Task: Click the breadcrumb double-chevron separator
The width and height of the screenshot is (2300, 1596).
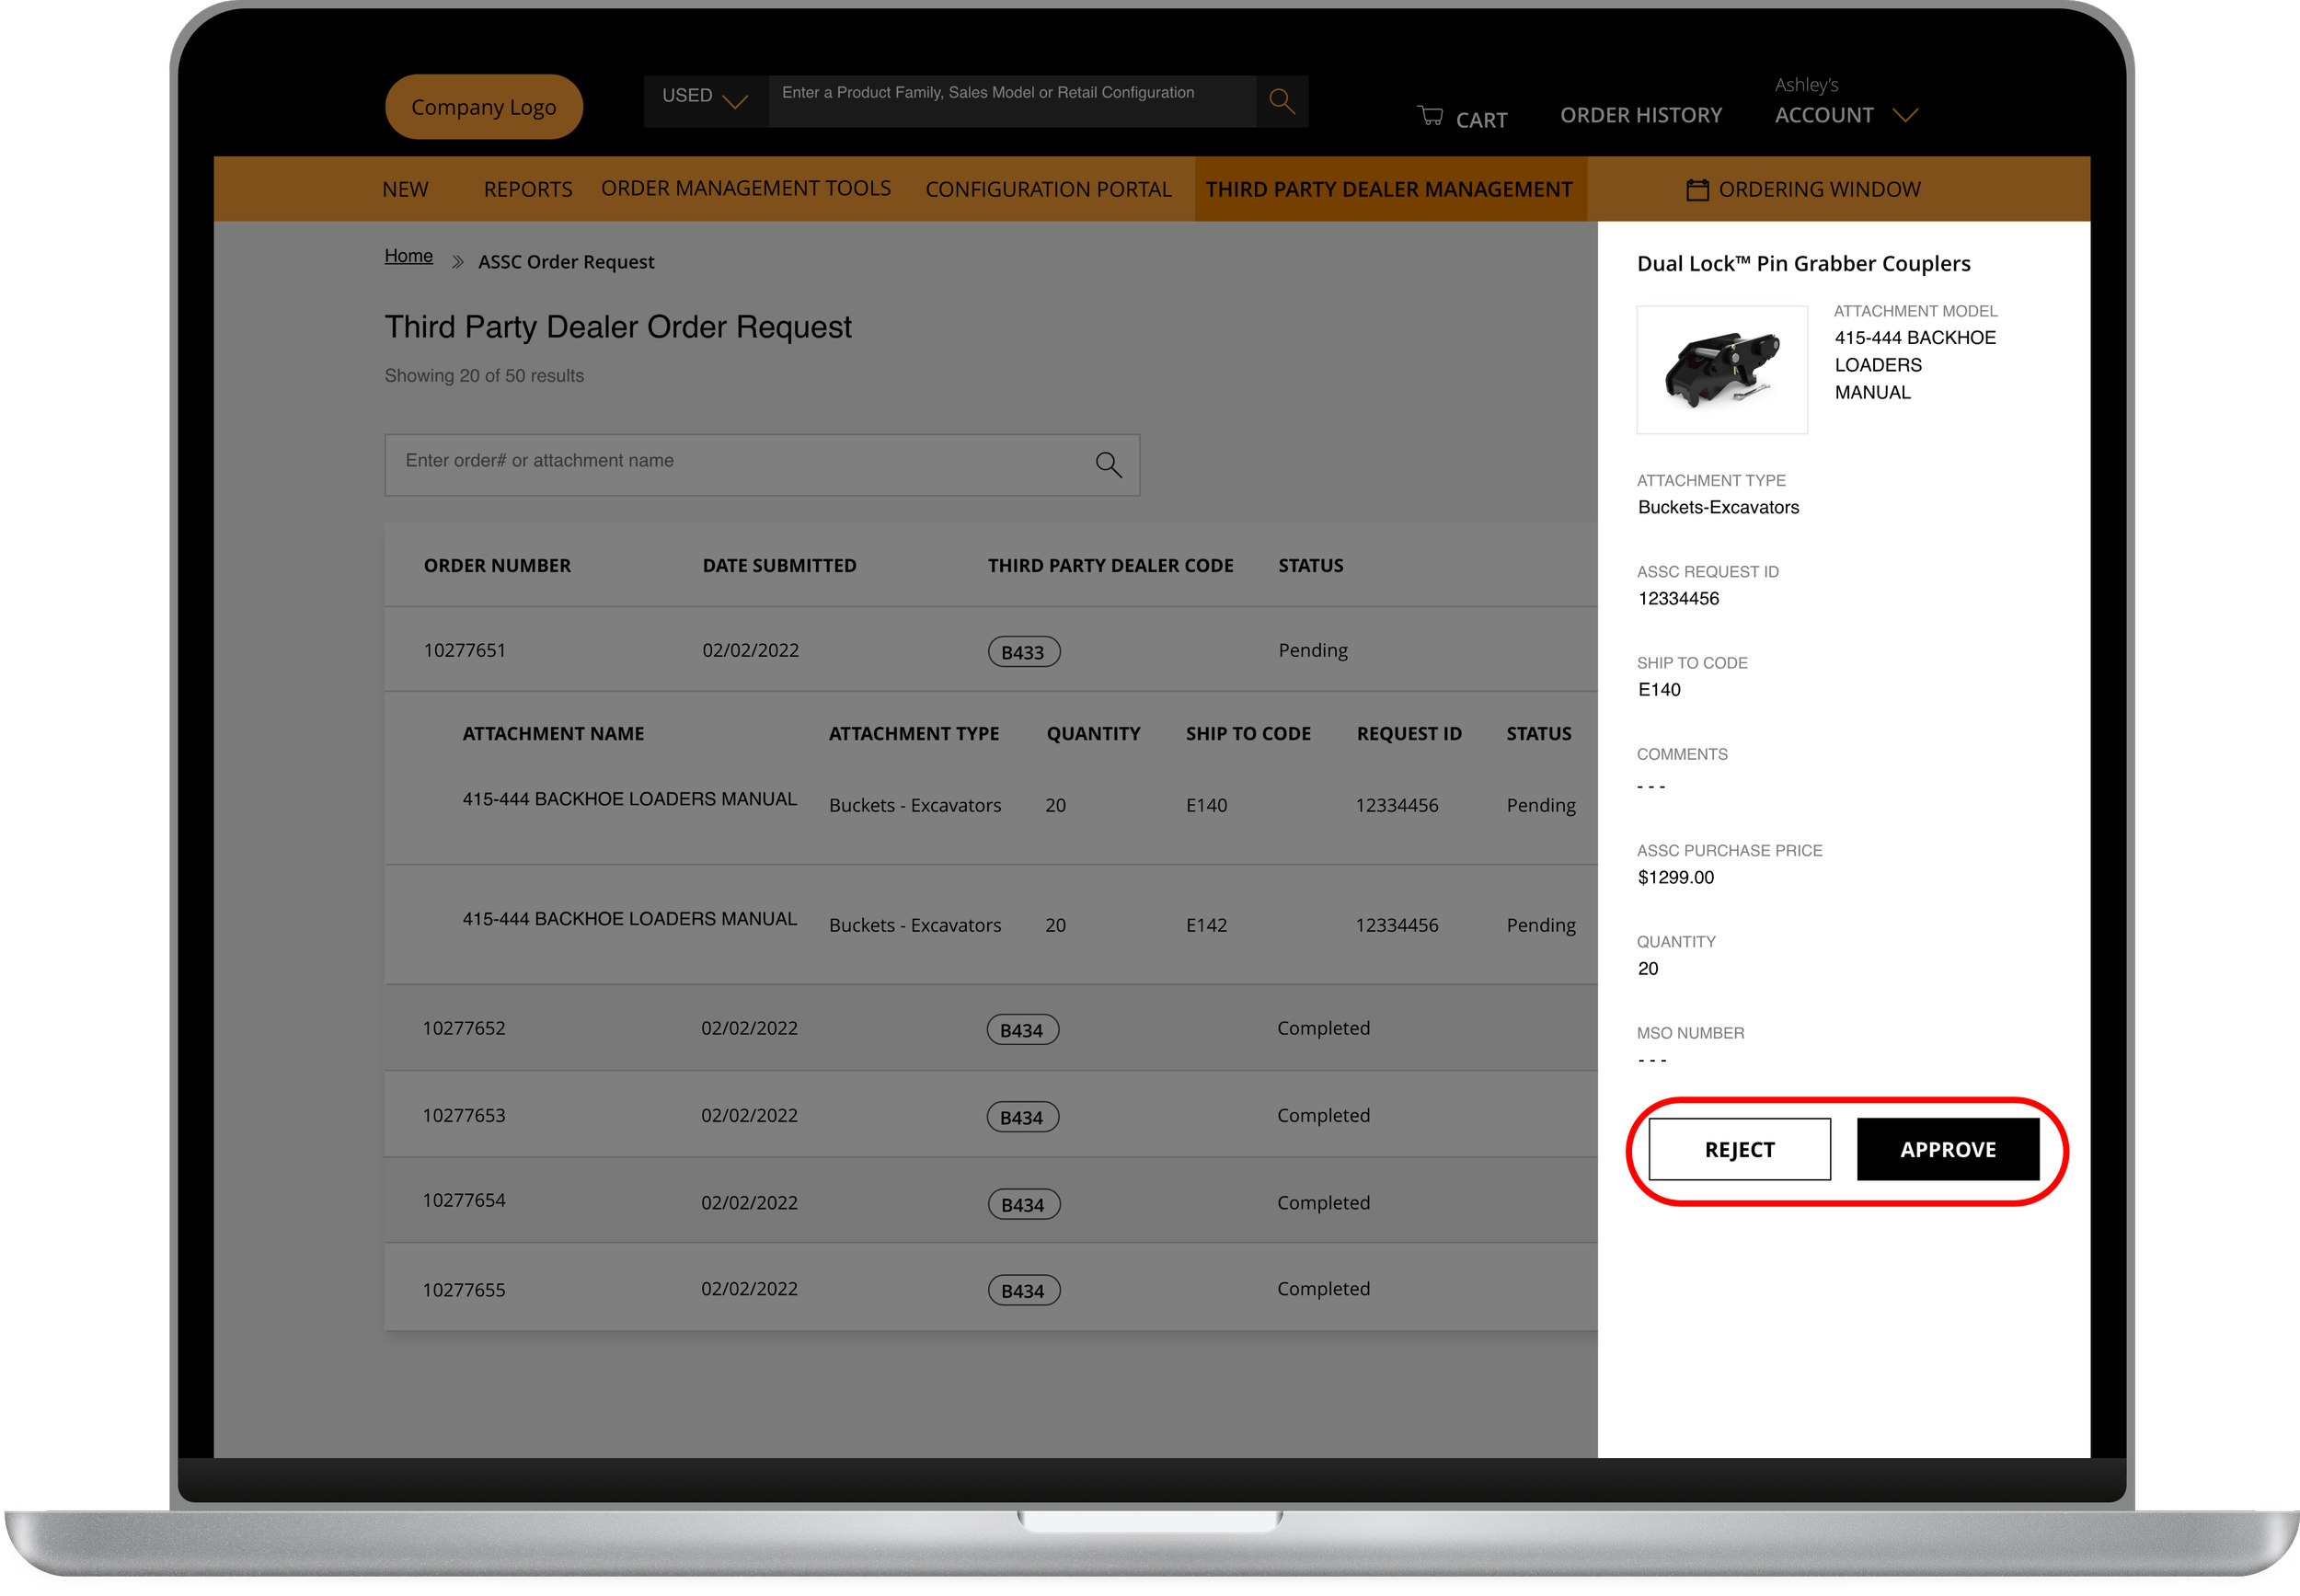Action: point(457,262)
